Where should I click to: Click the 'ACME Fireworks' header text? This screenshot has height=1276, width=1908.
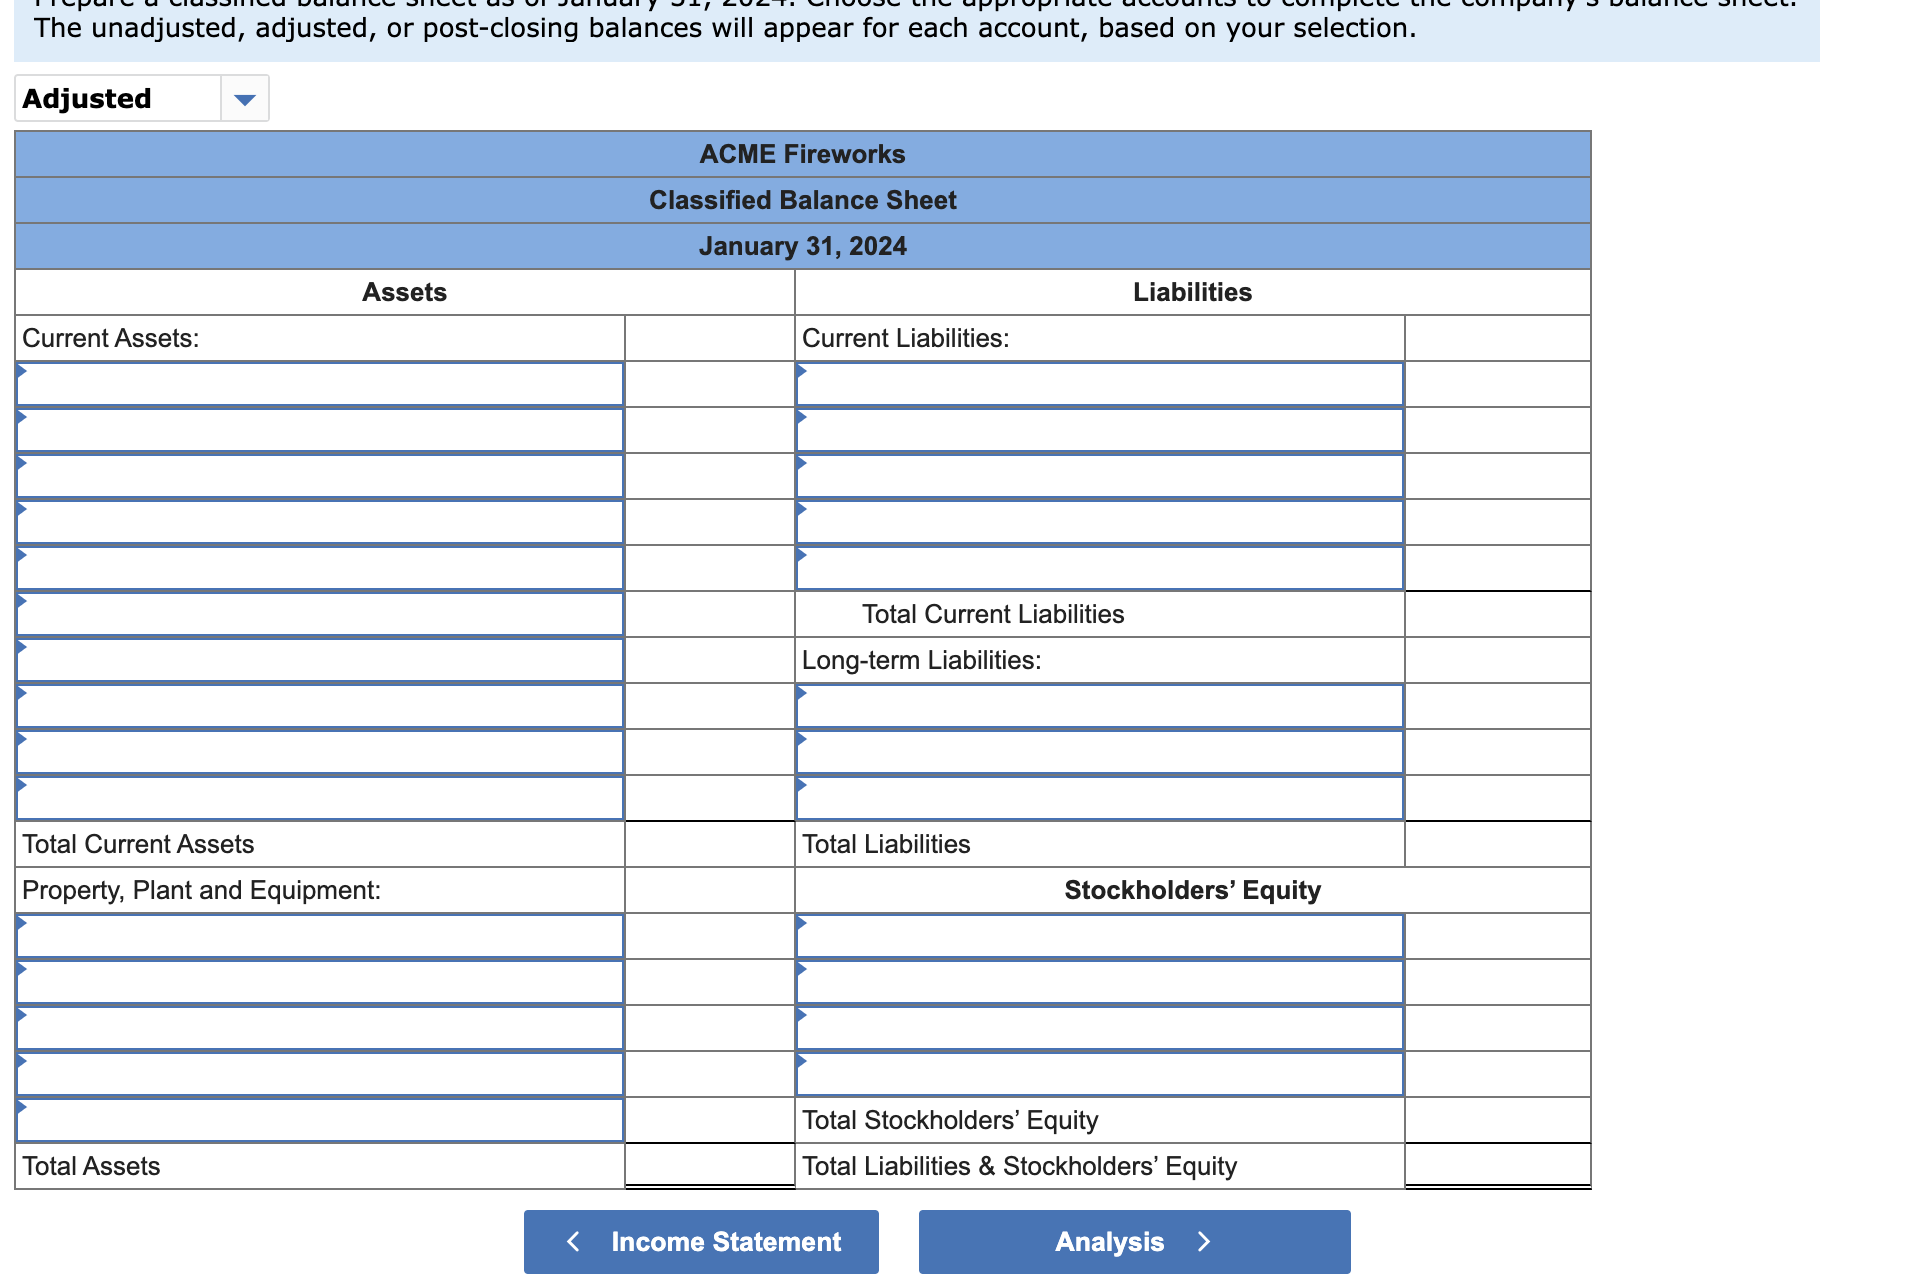tap(803, 154)
